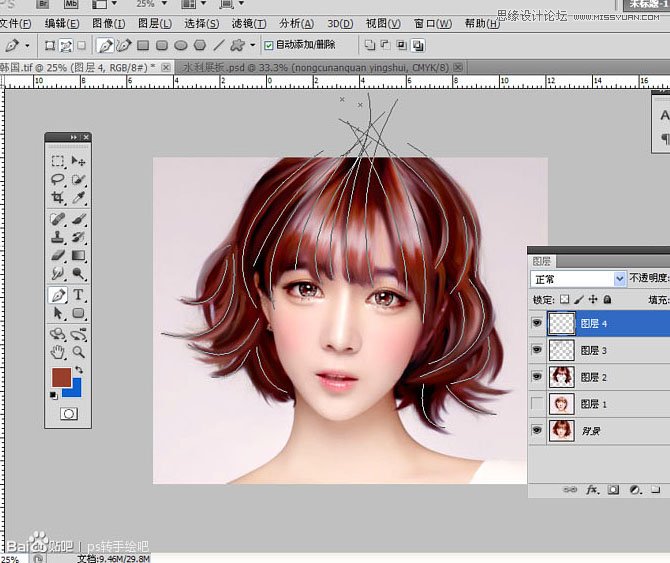670x563 pixels.
Task: Uncheck the 自动添加/删除 checkbox
Action: 267,45
